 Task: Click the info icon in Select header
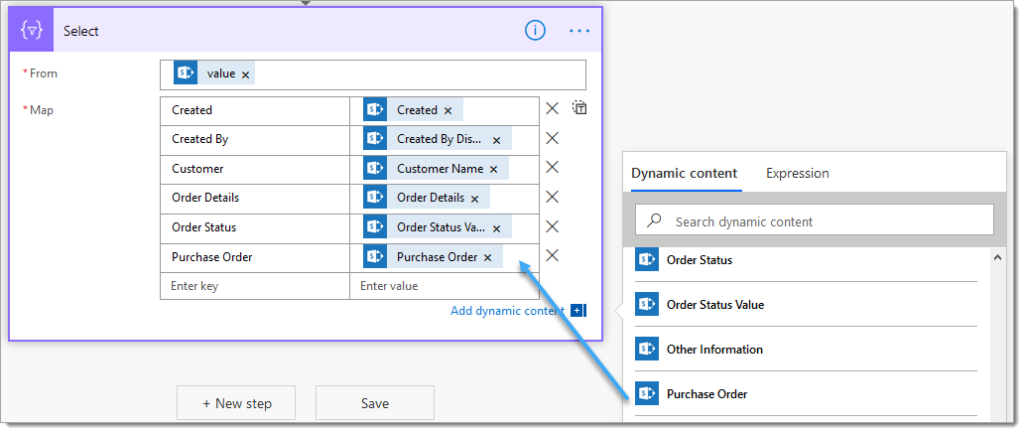click(x=535, y=31)
